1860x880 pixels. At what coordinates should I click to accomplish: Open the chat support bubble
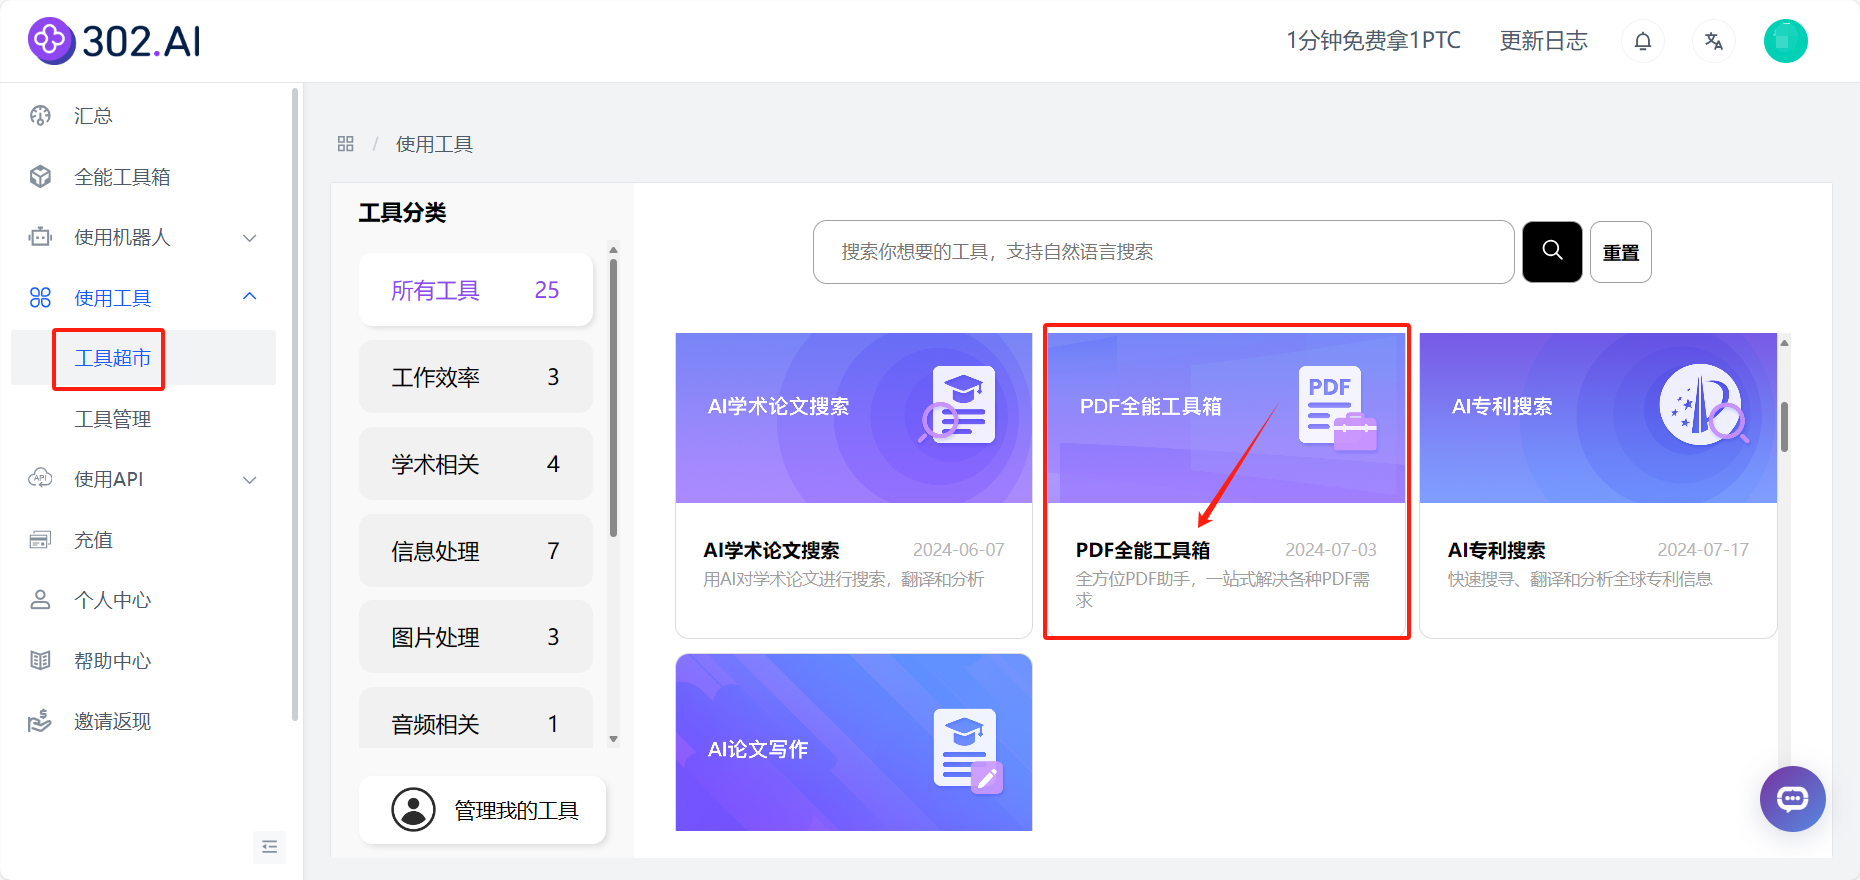pos(1793,799)
